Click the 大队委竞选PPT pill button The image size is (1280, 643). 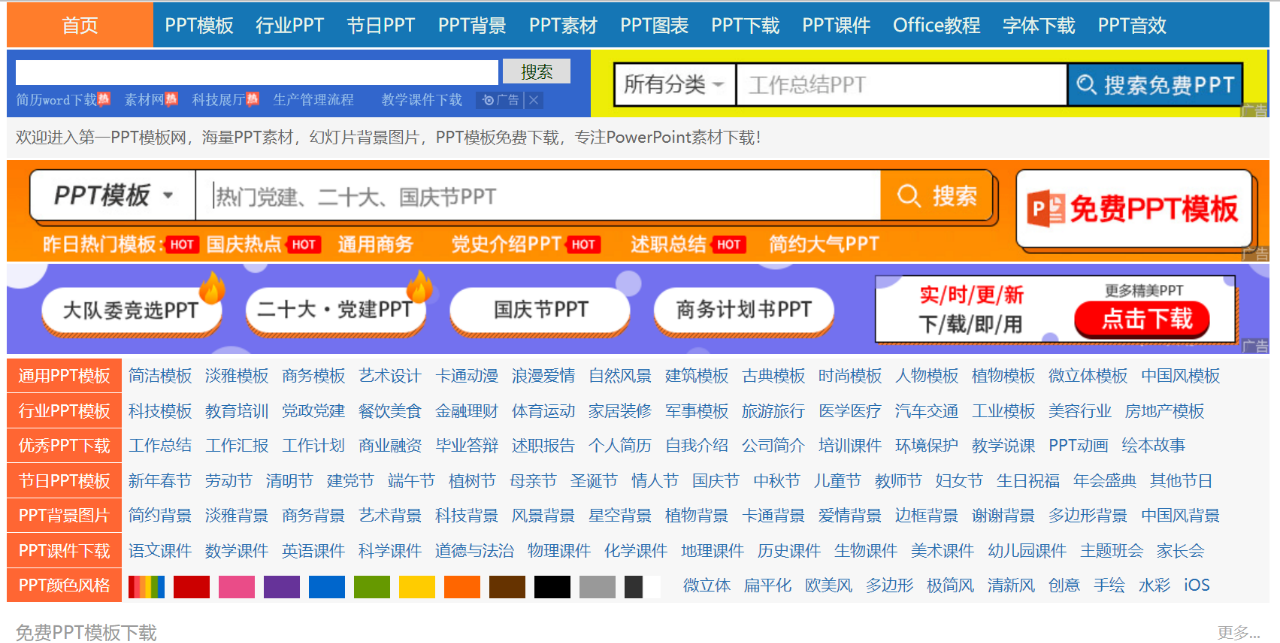(131, 310)
